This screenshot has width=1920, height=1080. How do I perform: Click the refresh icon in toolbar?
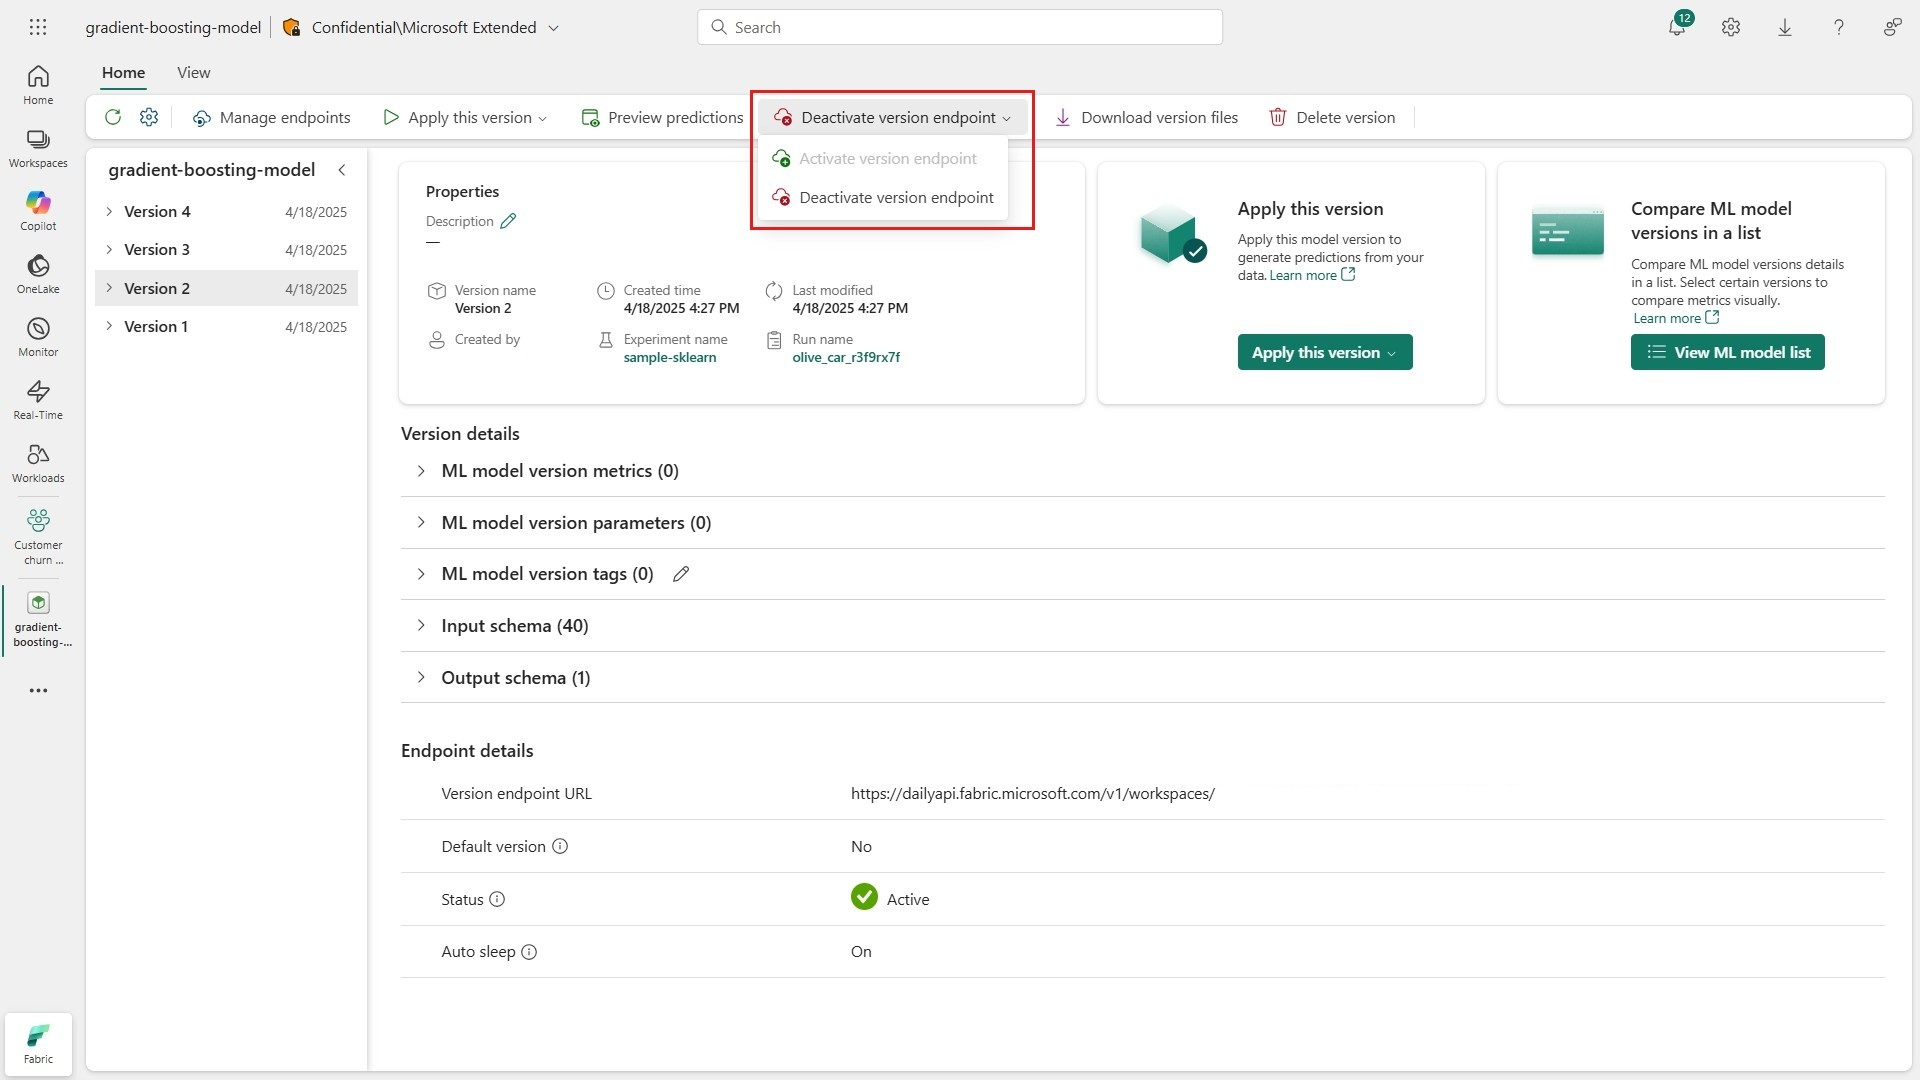coord(113,118)
